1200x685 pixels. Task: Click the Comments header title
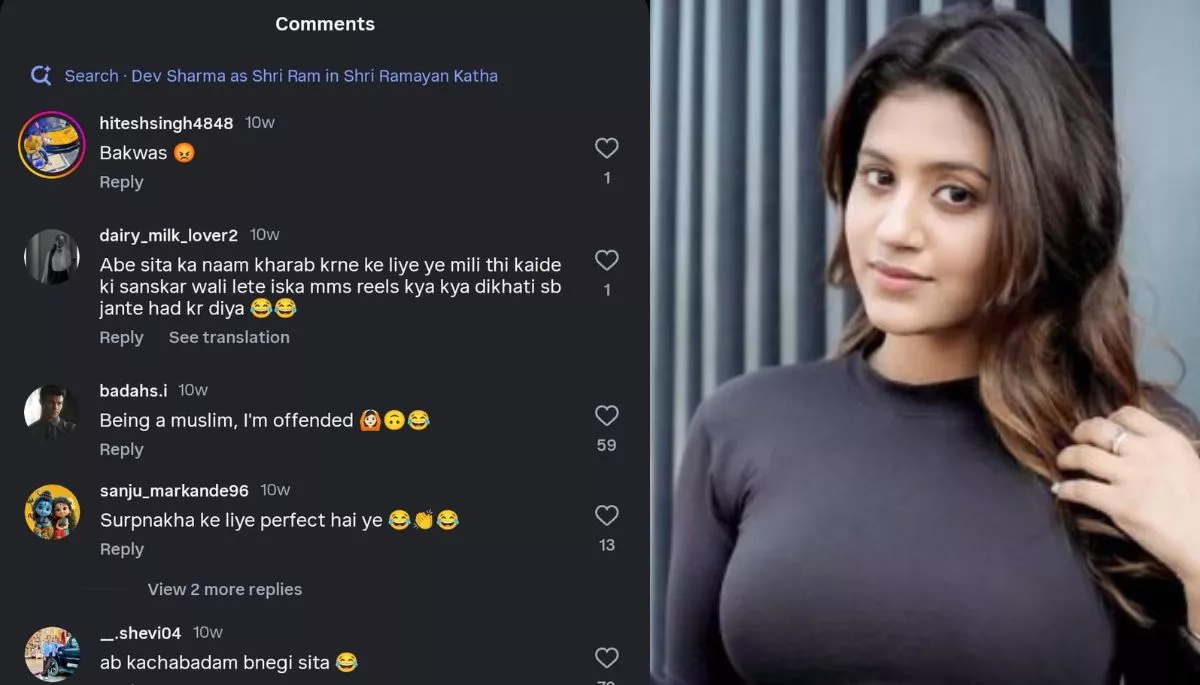coord(325,24)
